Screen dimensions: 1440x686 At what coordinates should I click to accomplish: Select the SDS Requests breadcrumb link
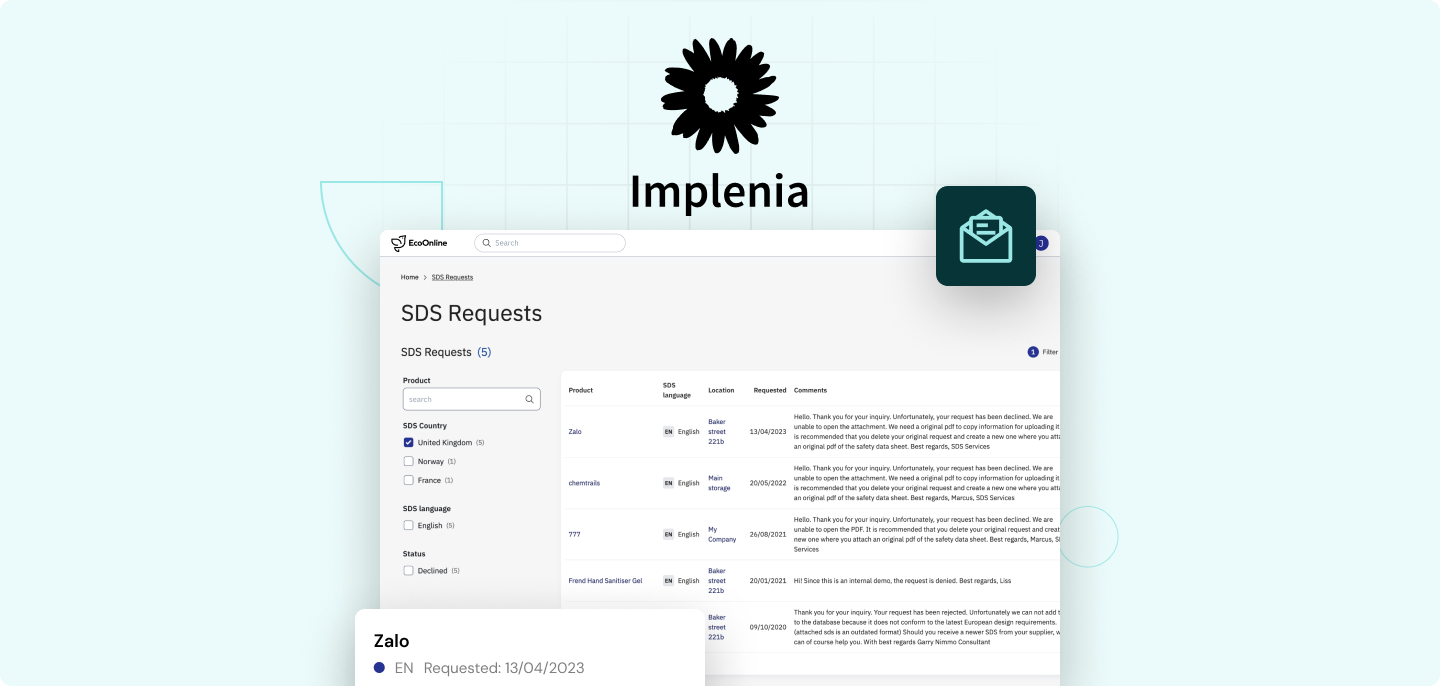click(x=452, y=277)
